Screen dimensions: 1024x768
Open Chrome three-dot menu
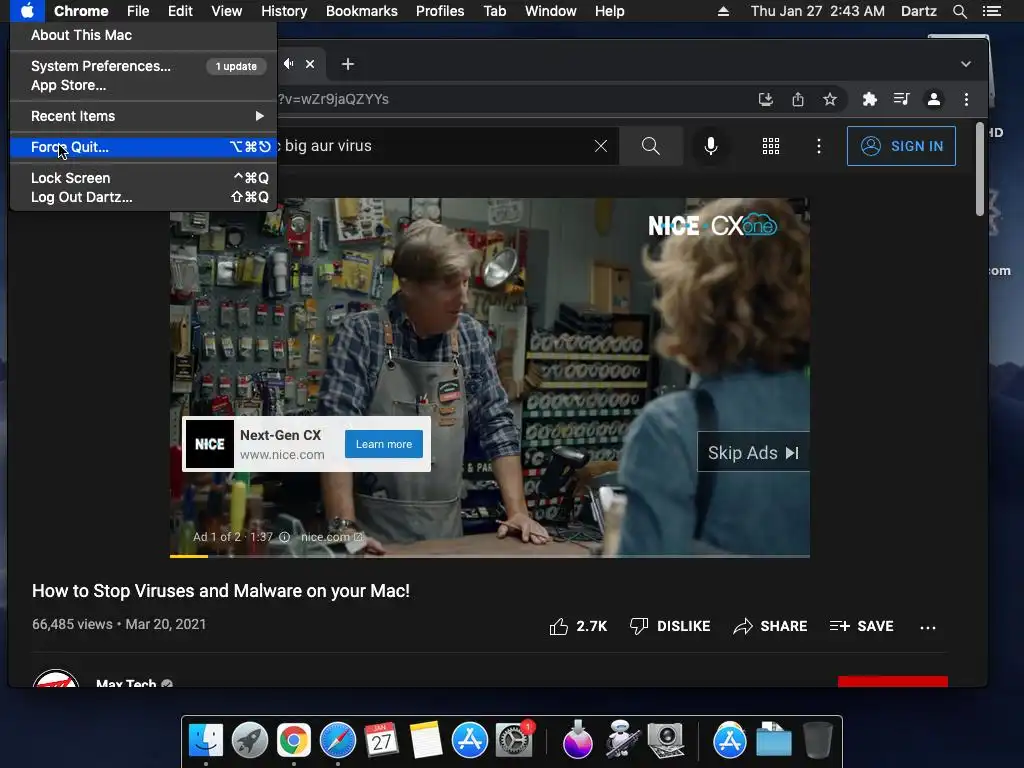click(967, 99)
